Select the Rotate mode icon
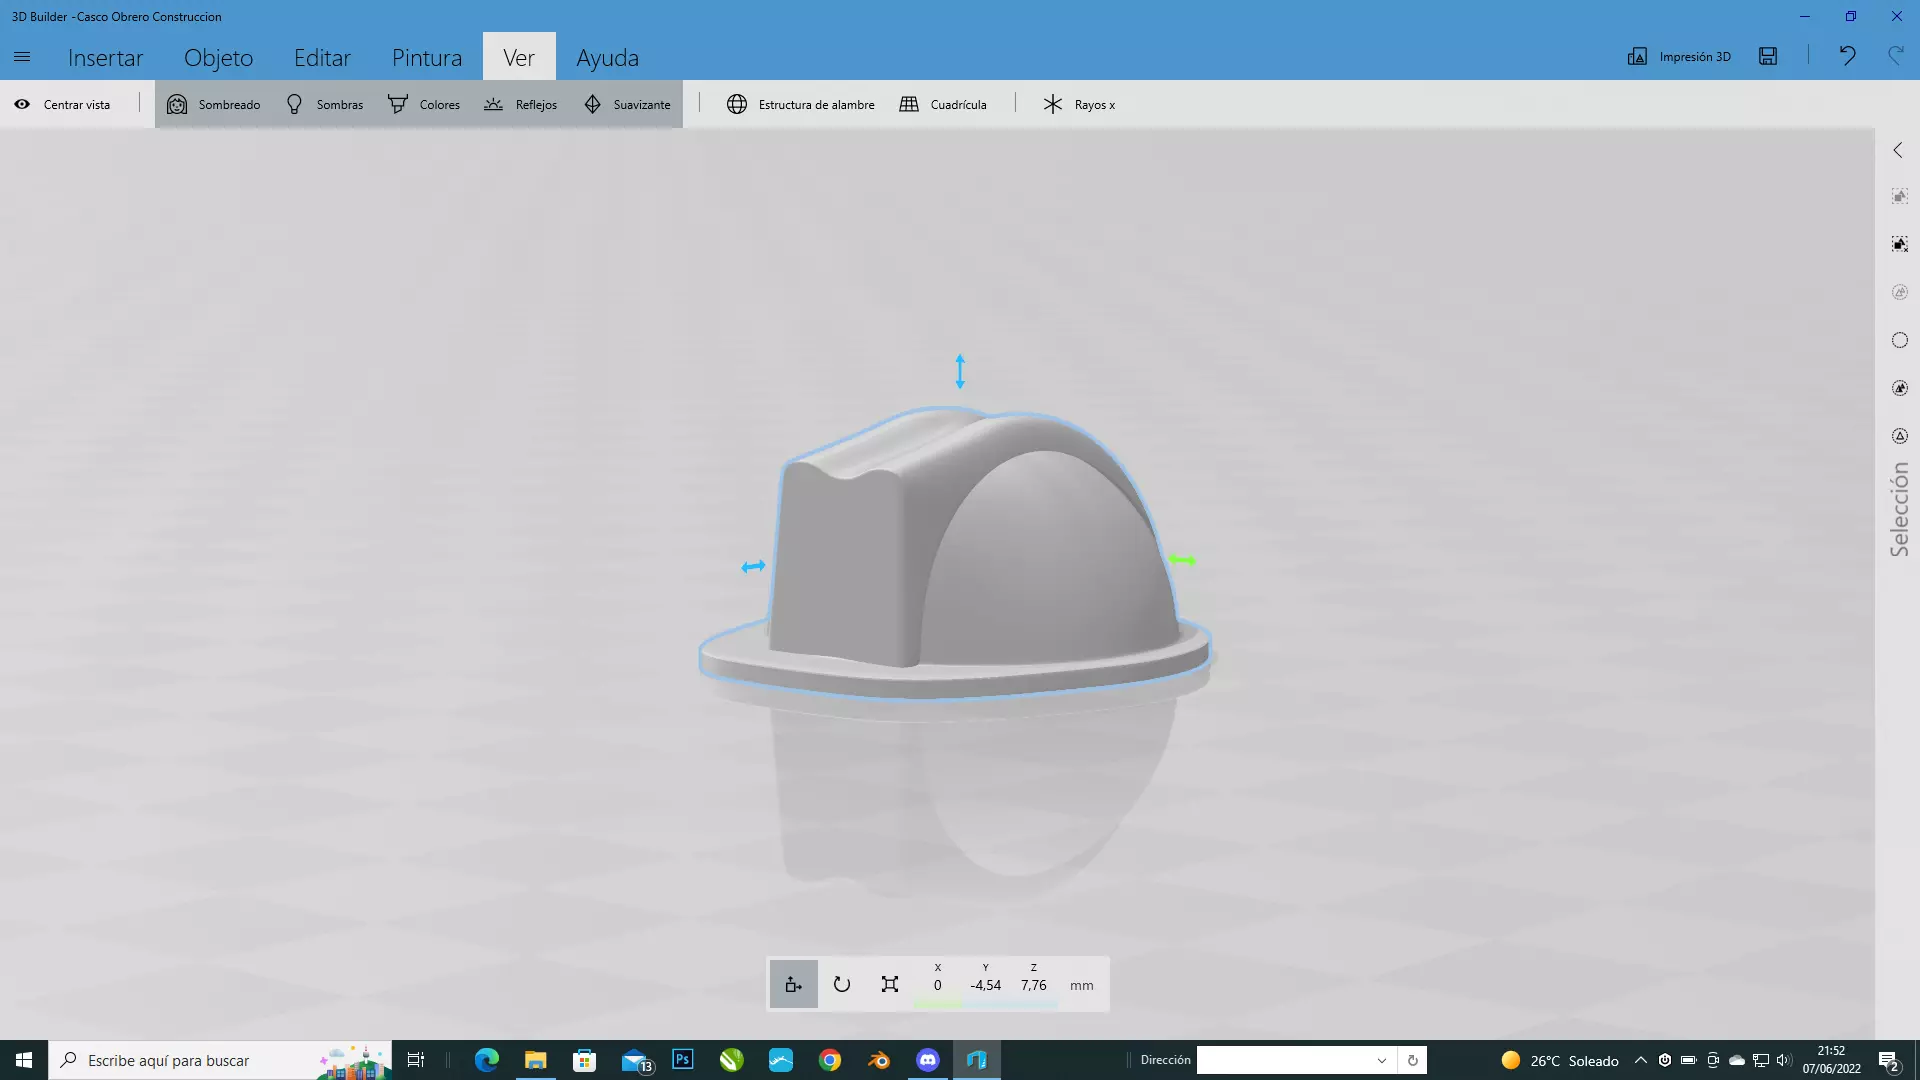1920x1080 pixels. (841, 984)
